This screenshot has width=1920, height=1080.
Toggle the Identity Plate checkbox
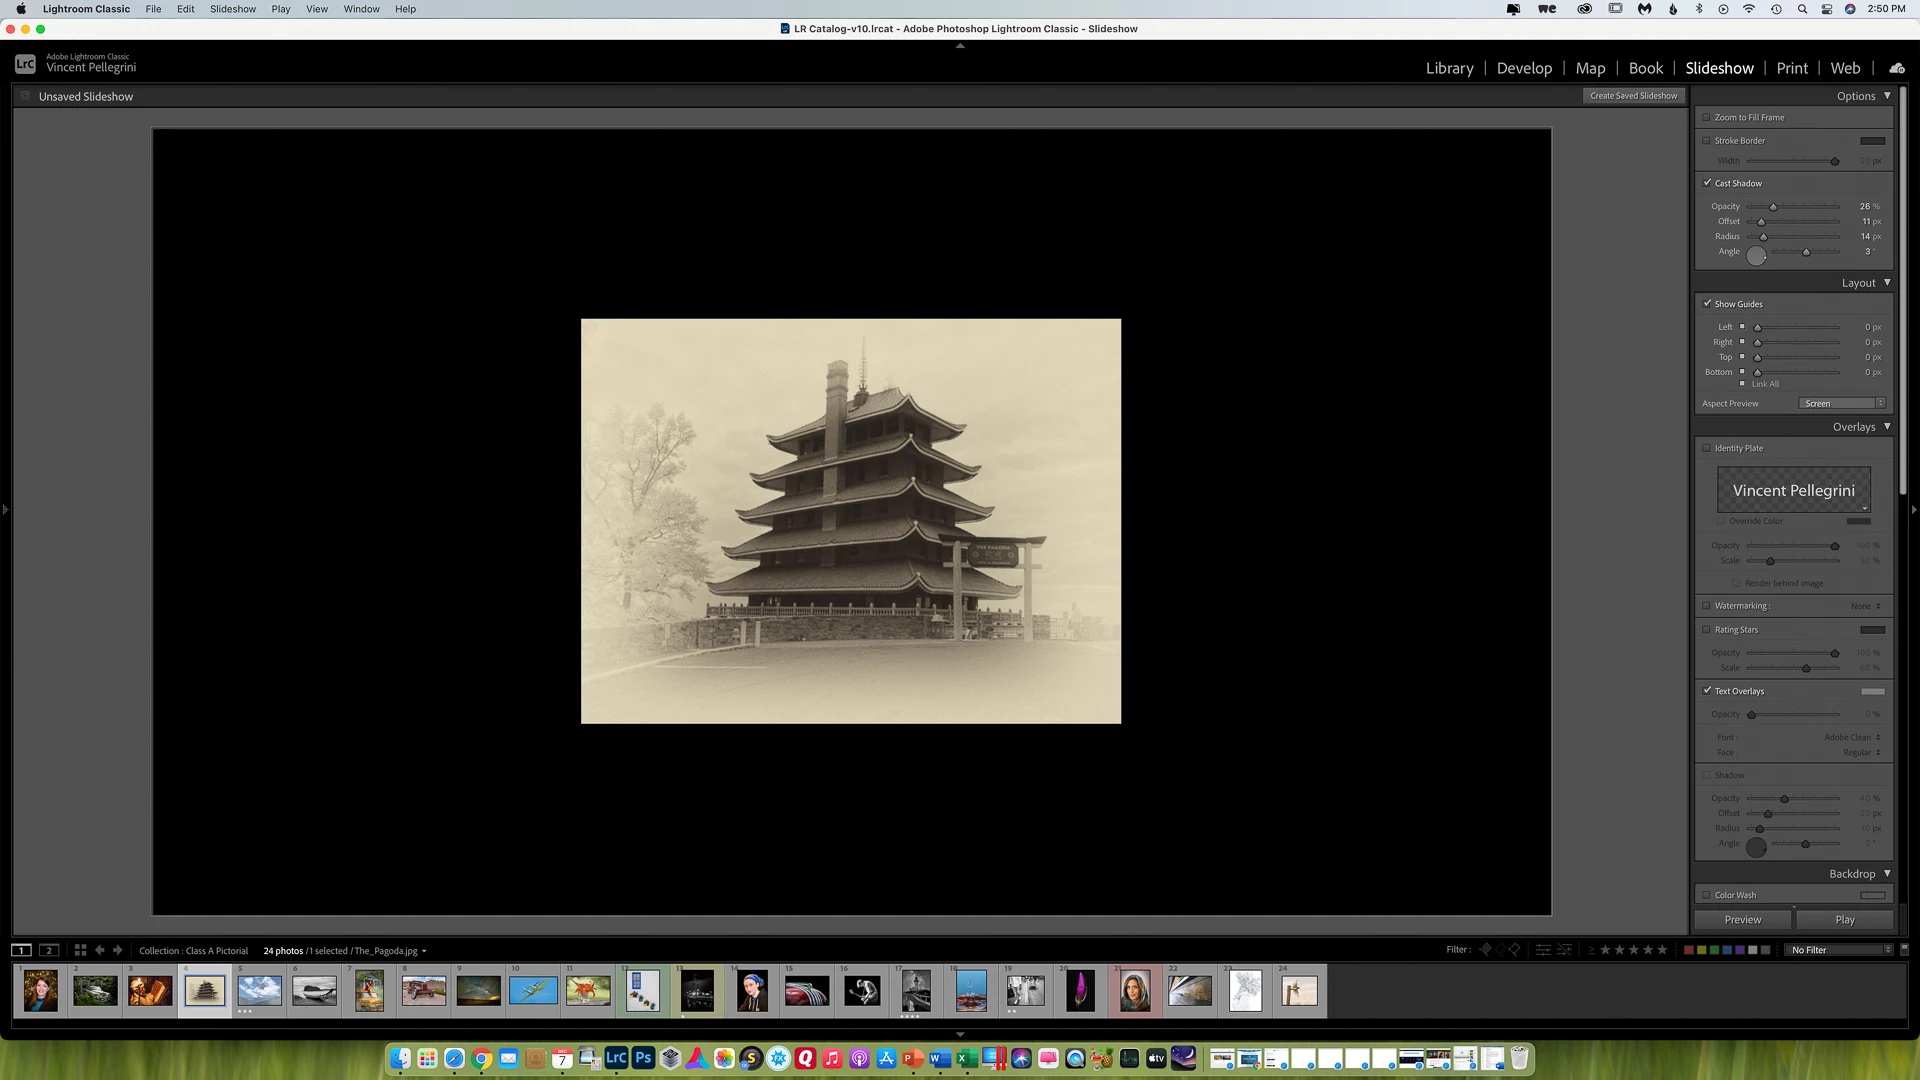tap(1707, 448)
